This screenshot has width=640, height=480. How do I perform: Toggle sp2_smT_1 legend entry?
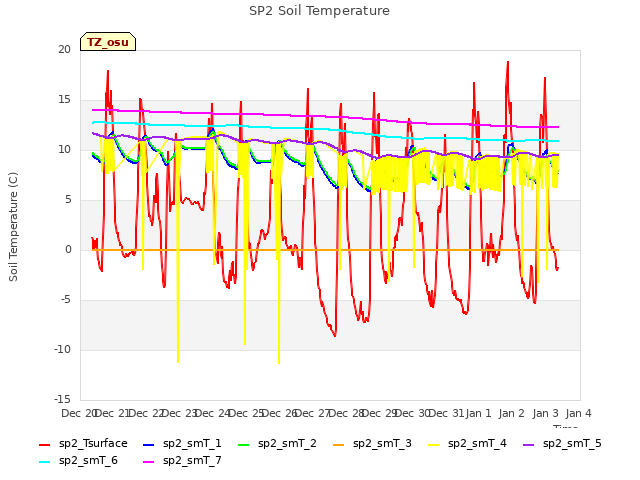pyautogui.click(x=182, y=443)
